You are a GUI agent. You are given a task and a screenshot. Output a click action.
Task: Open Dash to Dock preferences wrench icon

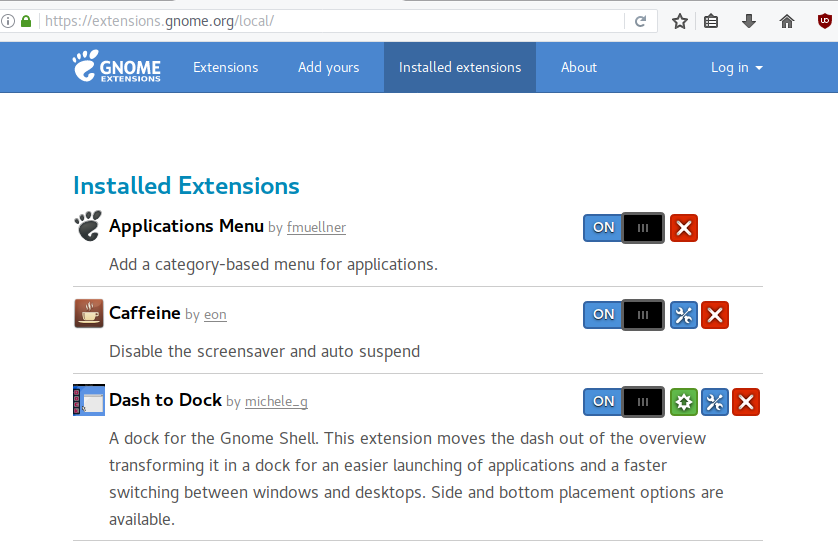pos(715,402)
